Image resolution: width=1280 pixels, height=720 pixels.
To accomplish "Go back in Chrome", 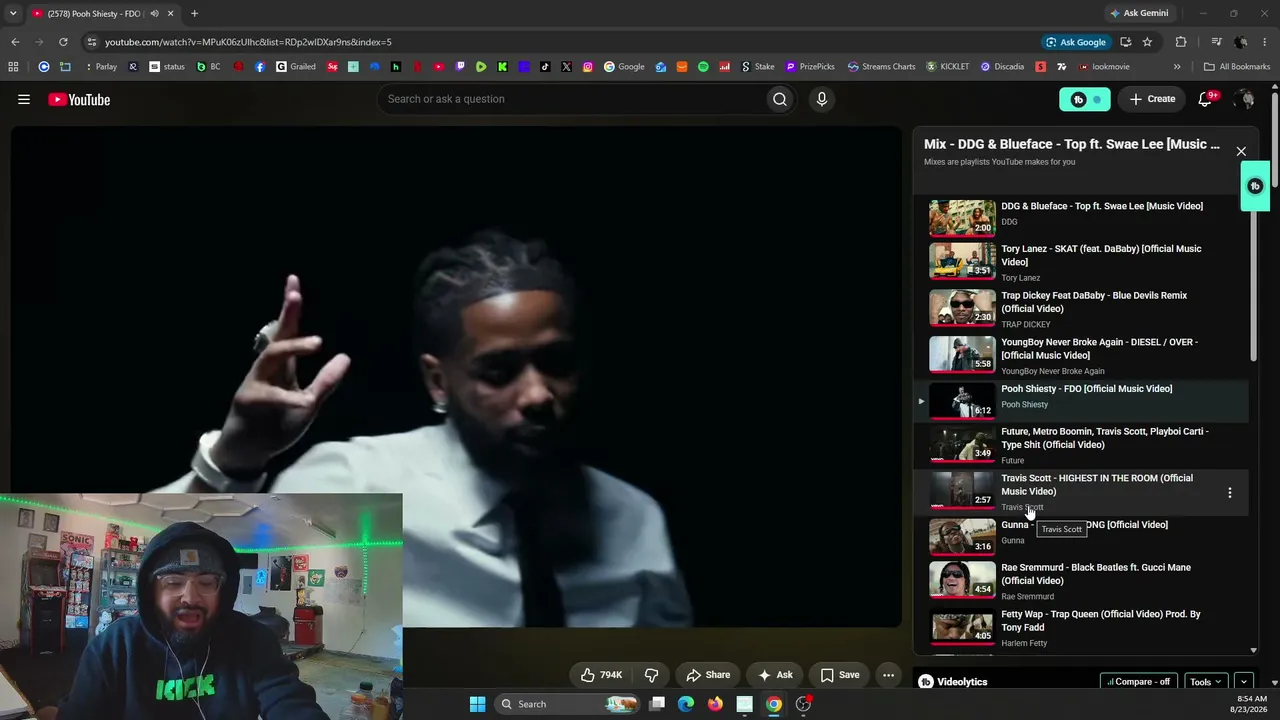I will pos(15,42).
